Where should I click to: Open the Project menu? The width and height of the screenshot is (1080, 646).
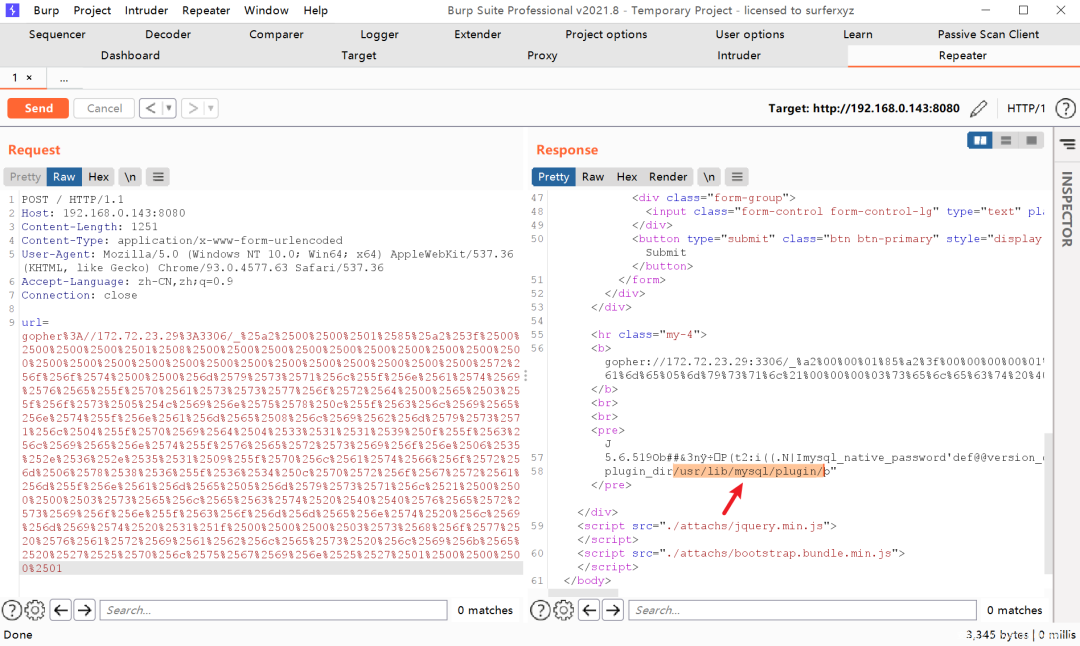click(x=92, y=10)
